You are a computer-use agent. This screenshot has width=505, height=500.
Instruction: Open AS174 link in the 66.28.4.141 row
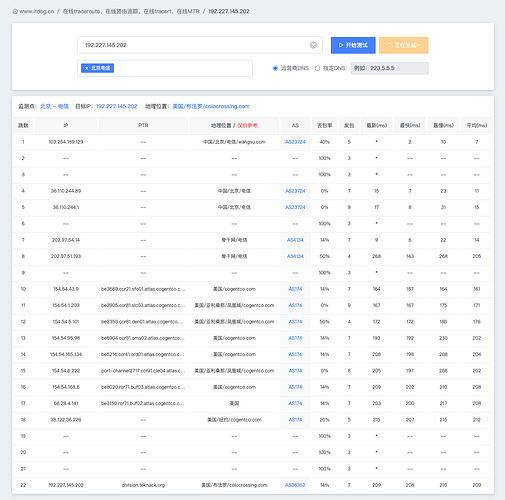tap(295, 403)
